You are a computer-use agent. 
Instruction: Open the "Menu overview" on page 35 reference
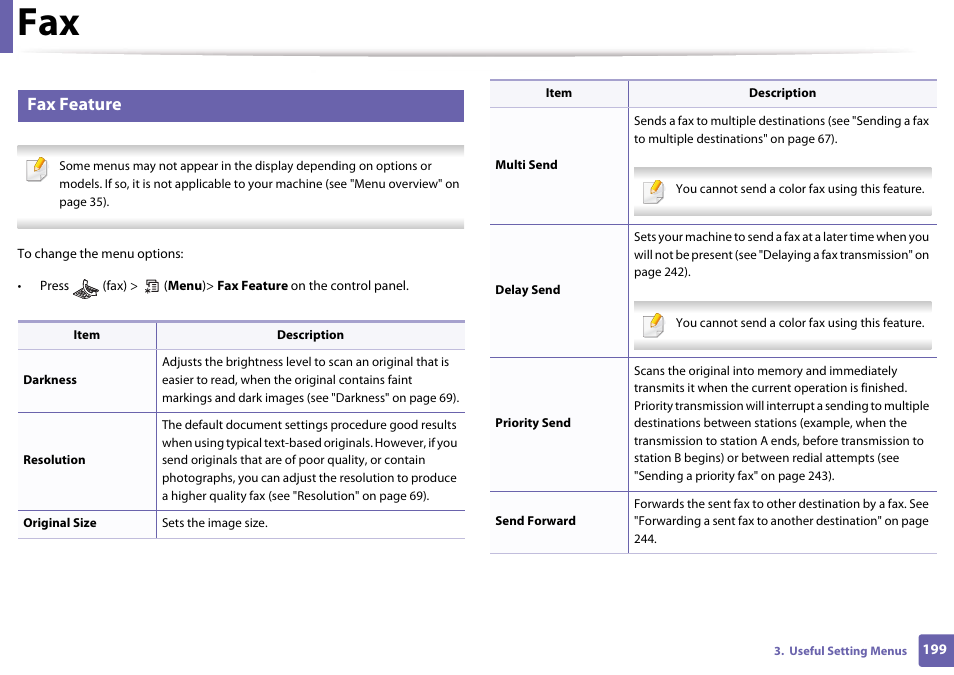[x=259, y=192]
